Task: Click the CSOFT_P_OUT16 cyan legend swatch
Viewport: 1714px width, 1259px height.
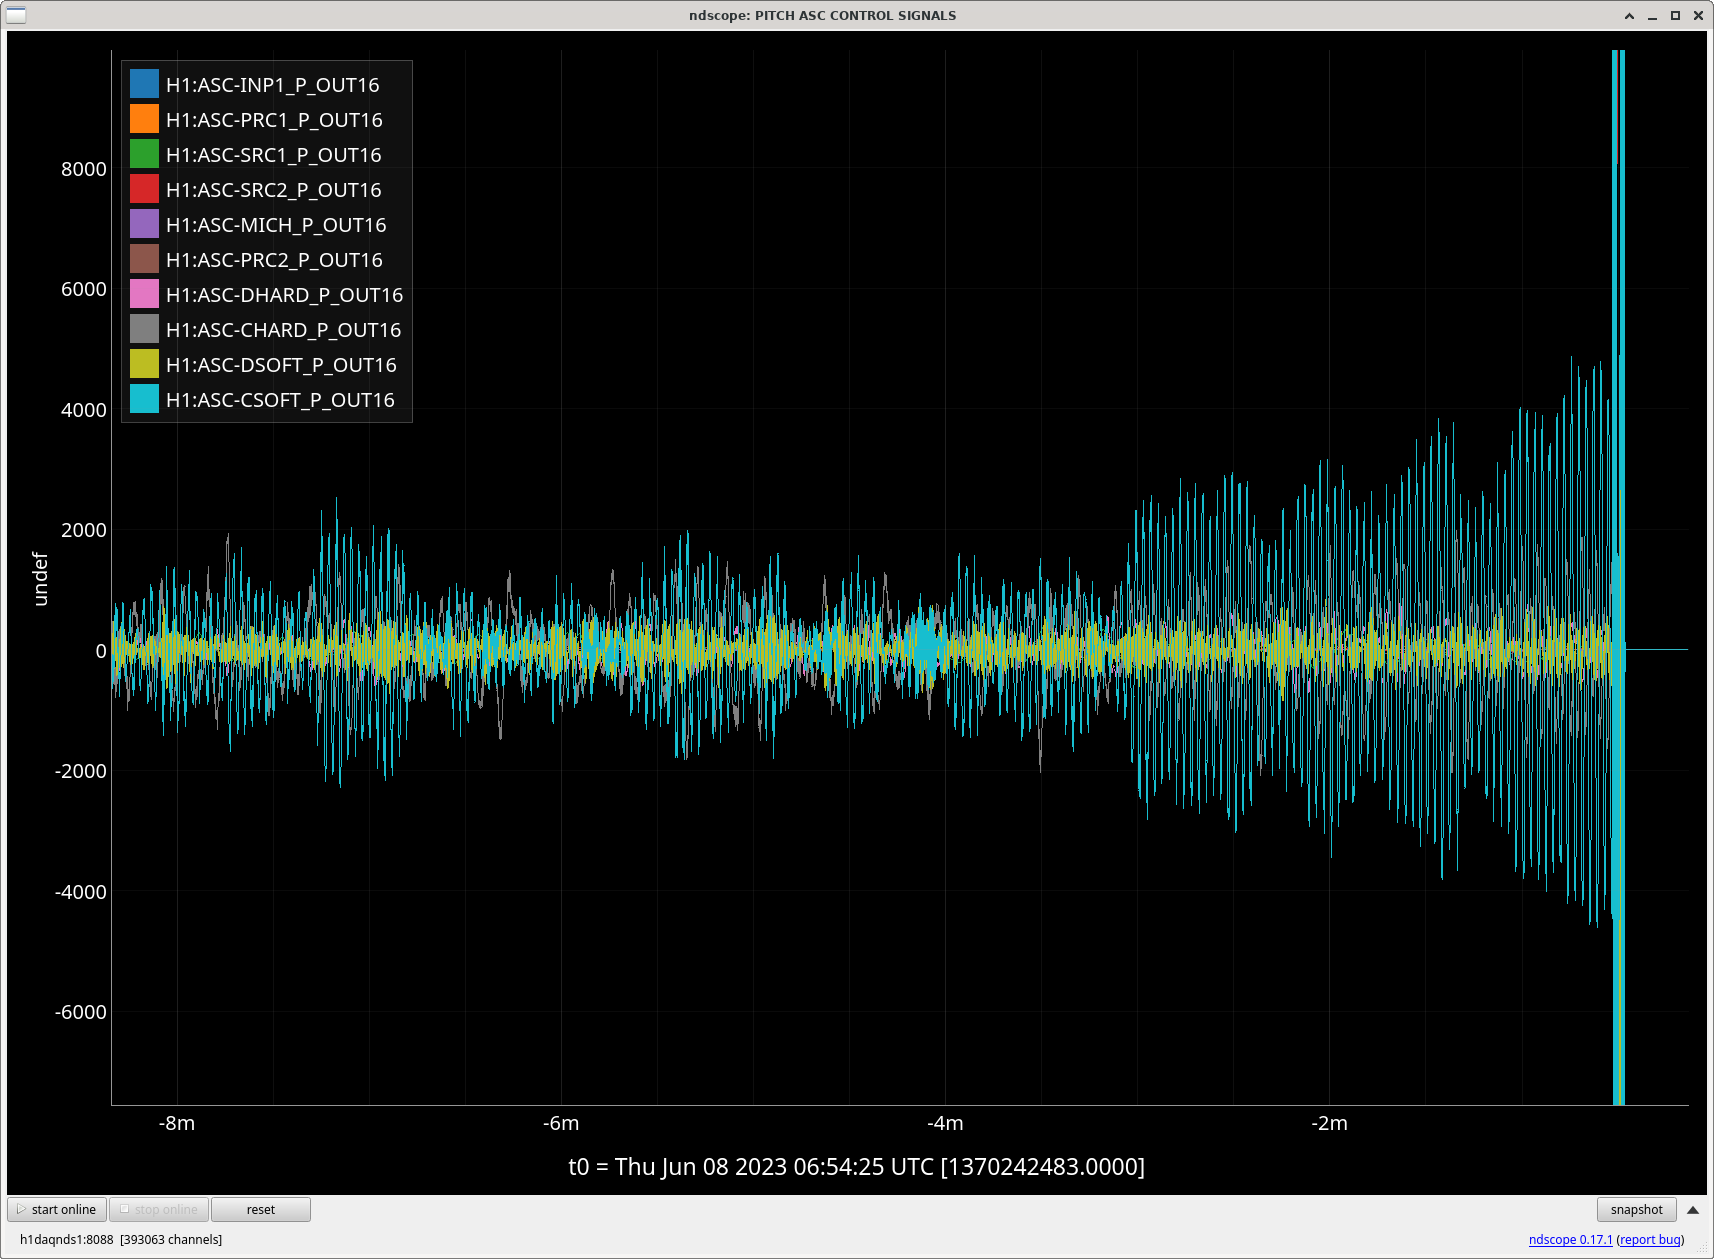Action: (x=144, y=399)
